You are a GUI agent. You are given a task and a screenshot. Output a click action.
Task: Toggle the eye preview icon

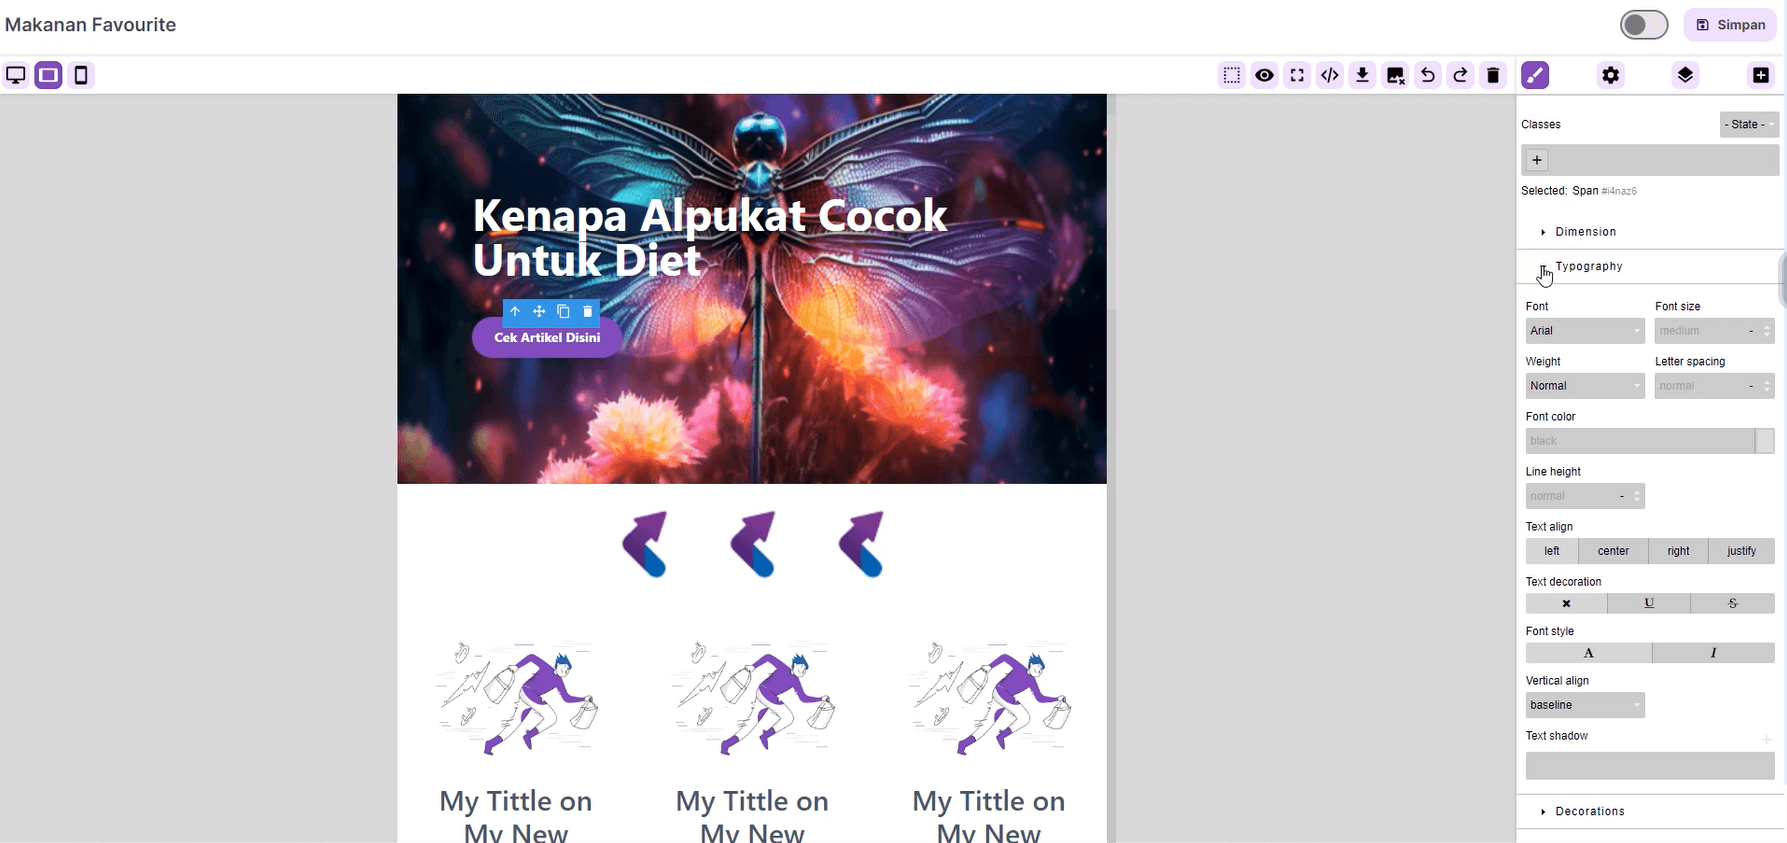tap(1265, 75)
